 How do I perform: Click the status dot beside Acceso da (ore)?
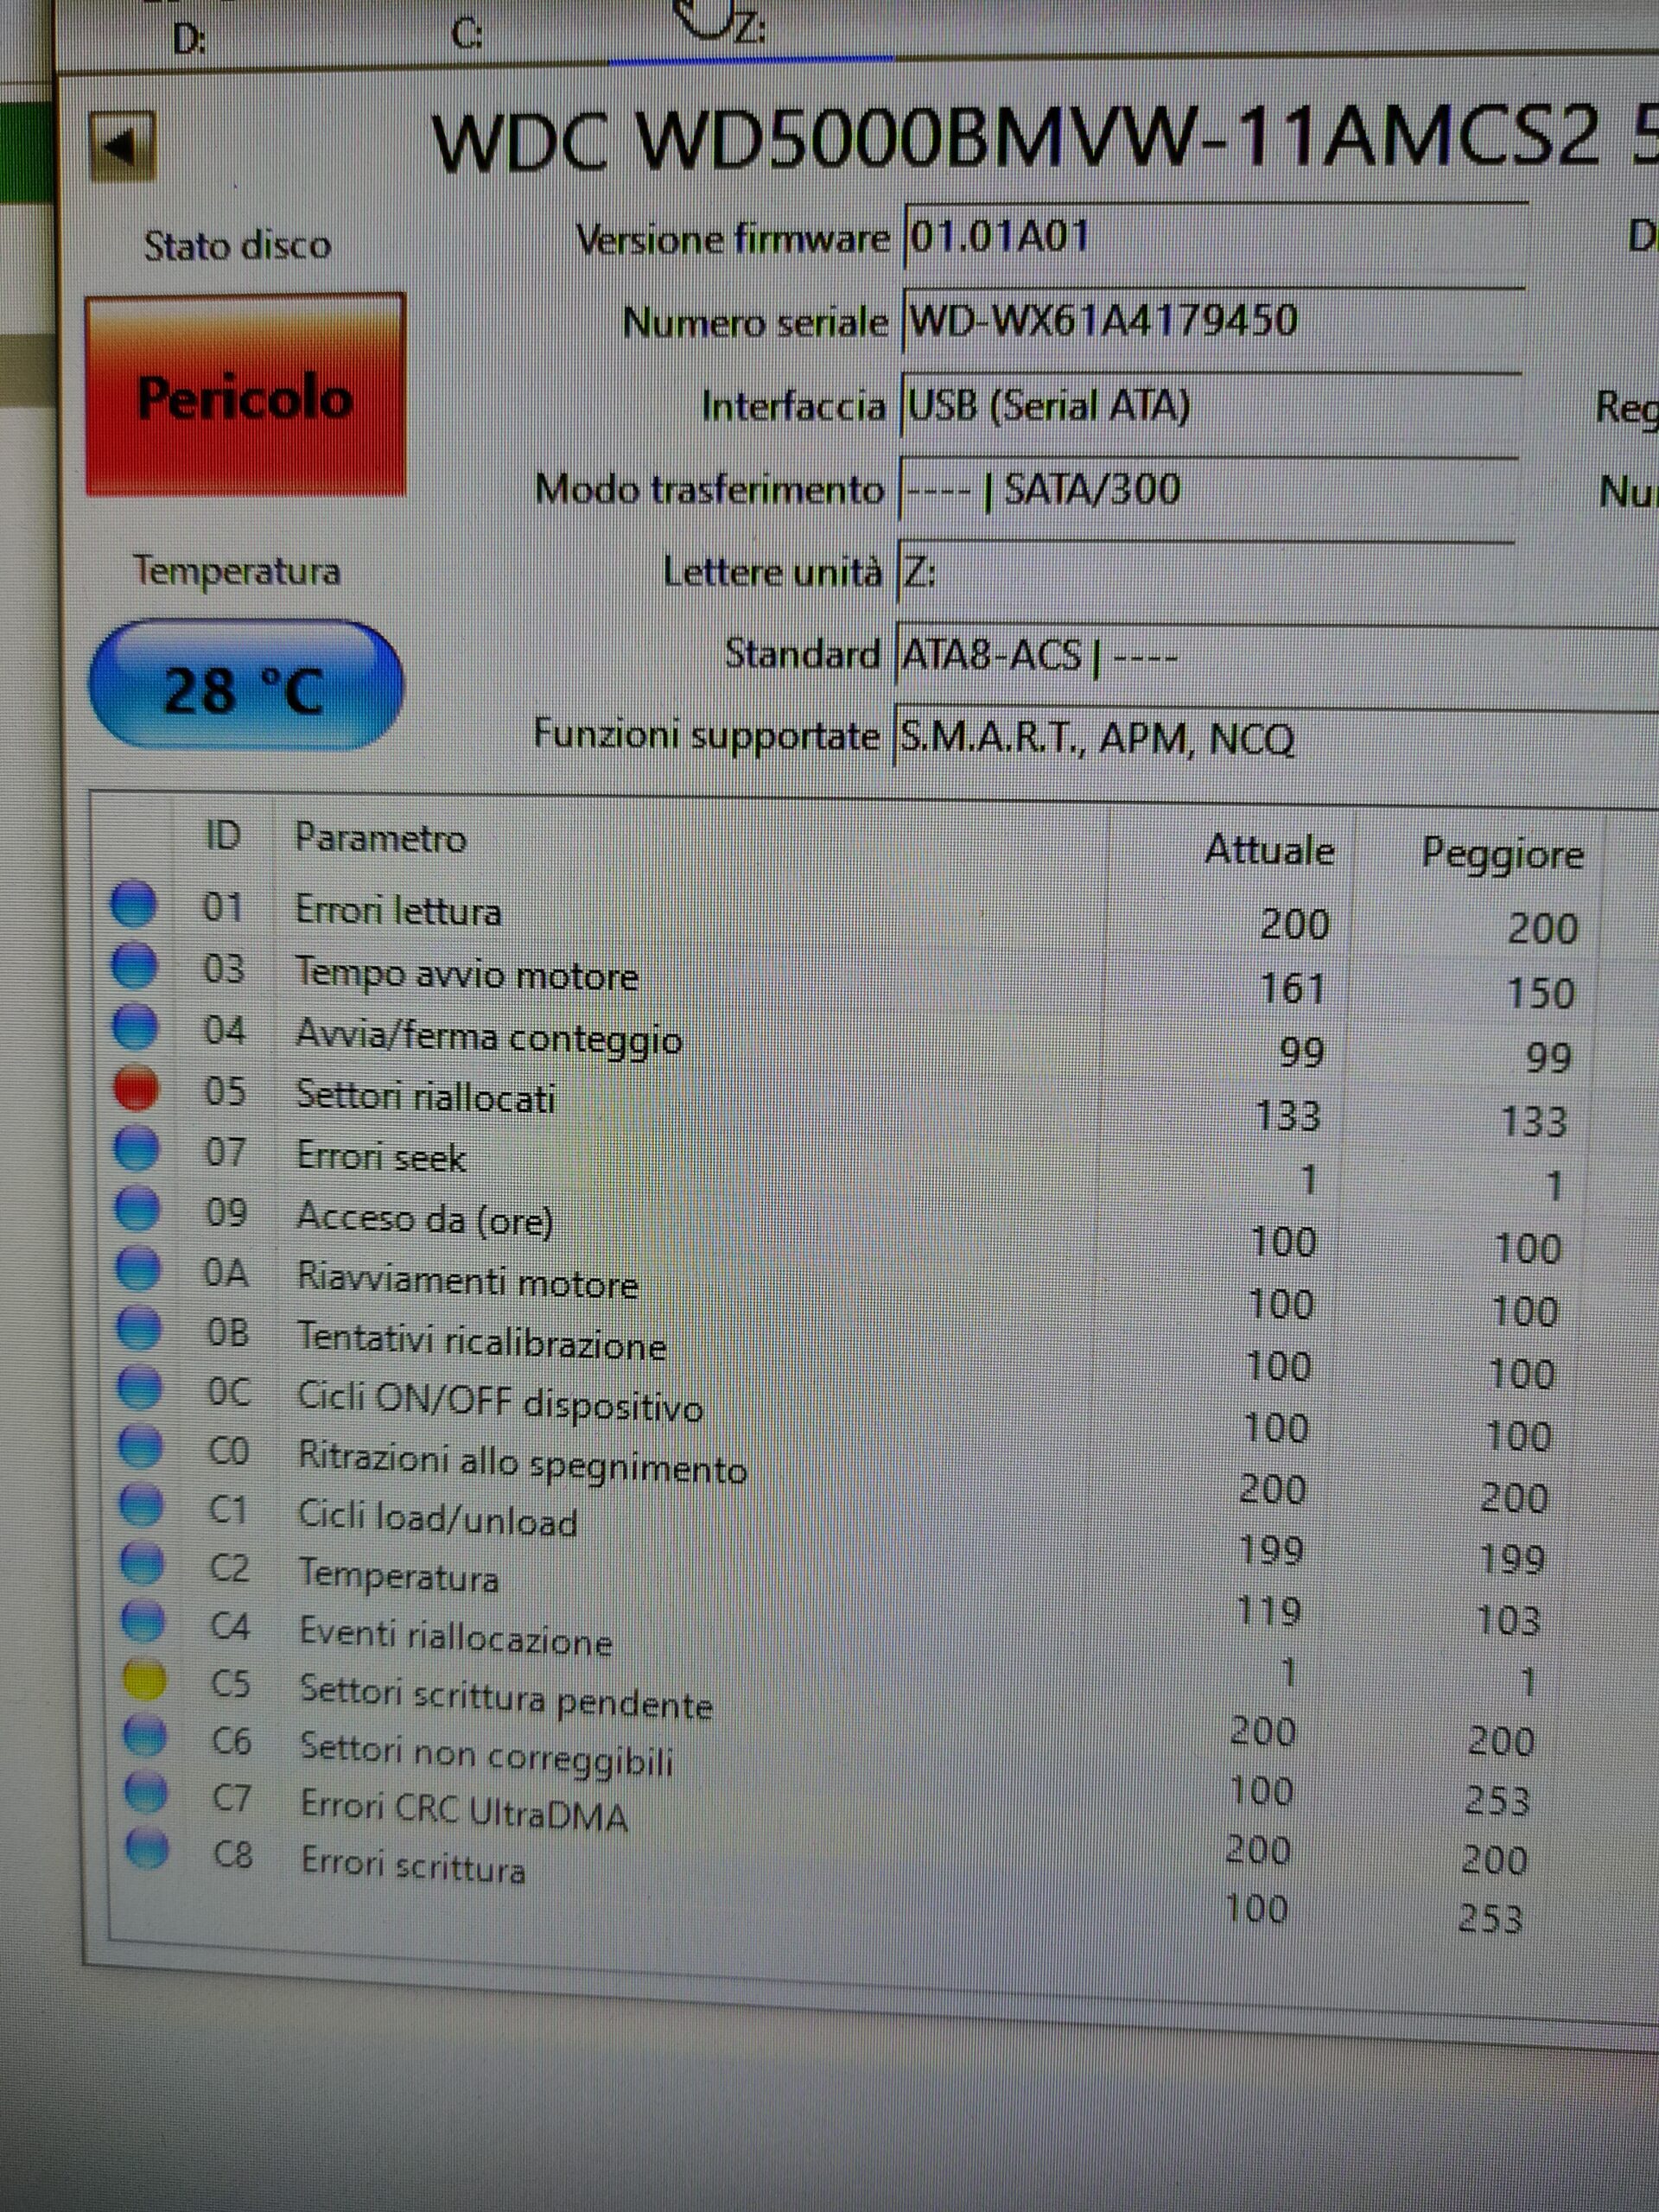point(138,1209)
